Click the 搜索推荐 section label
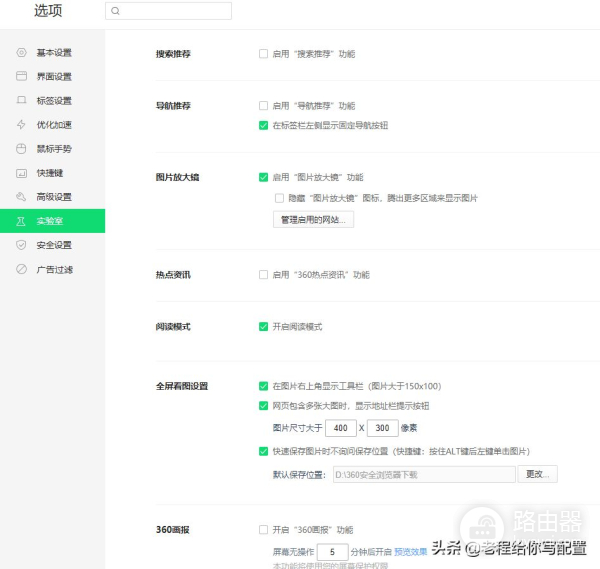Image resolution: width=600 pixels, height=569 pixels. (x=173, y=54)
